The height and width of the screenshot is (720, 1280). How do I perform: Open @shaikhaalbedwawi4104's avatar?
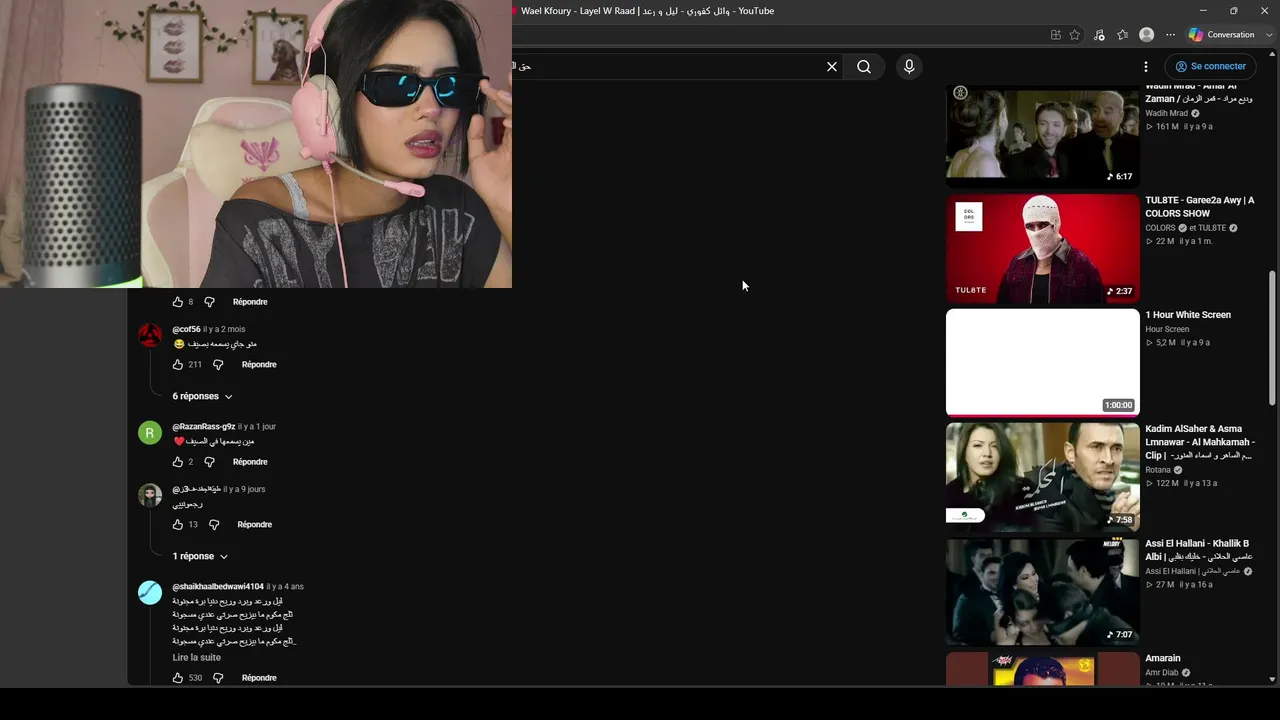pos(150,593)
